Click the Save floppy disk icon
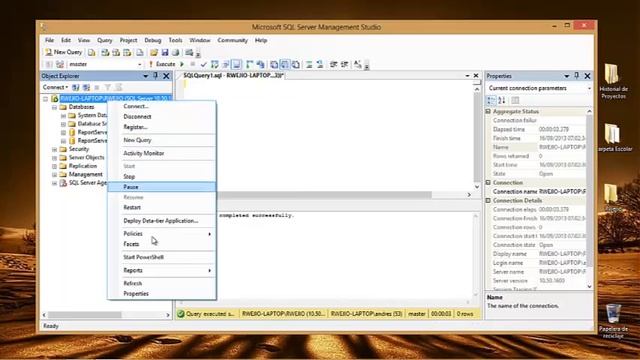Viewport: 640px width, 360px height. 164,52
